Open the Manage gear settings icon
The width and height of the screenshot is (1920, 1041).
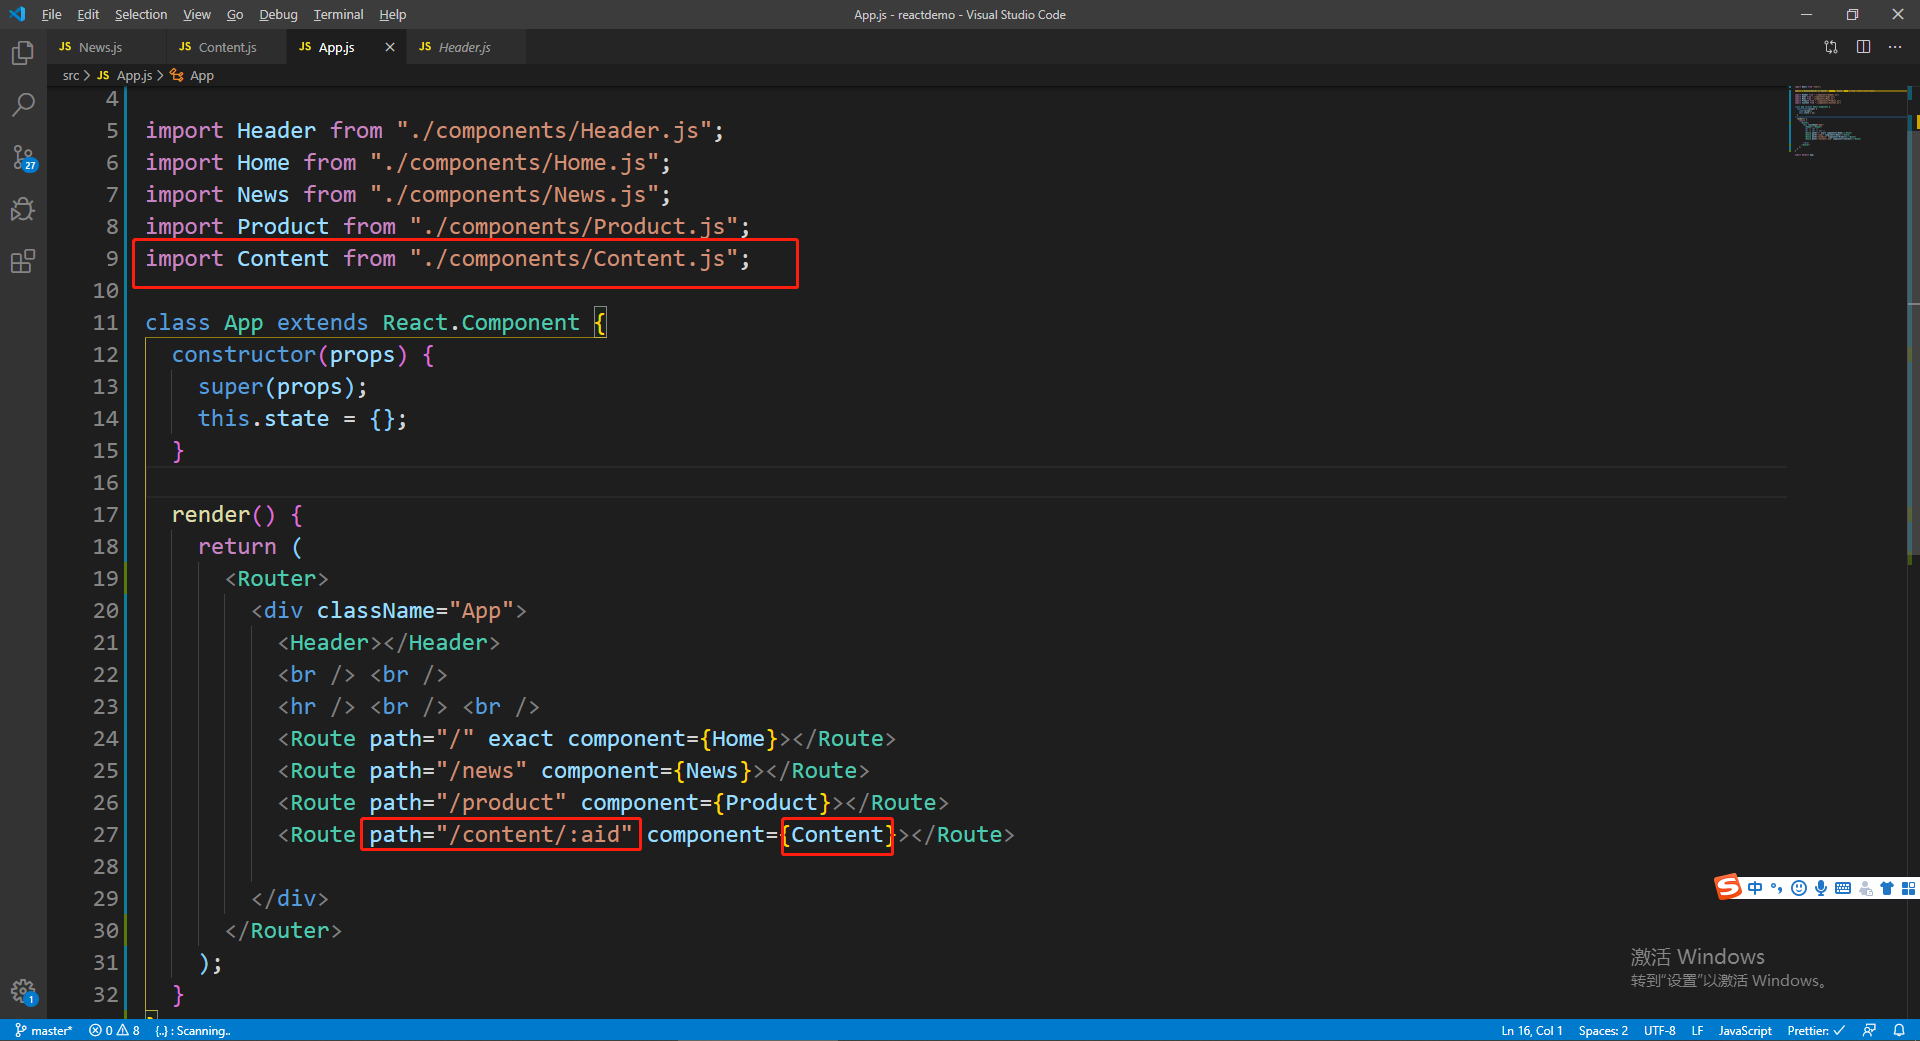(23, 992)
